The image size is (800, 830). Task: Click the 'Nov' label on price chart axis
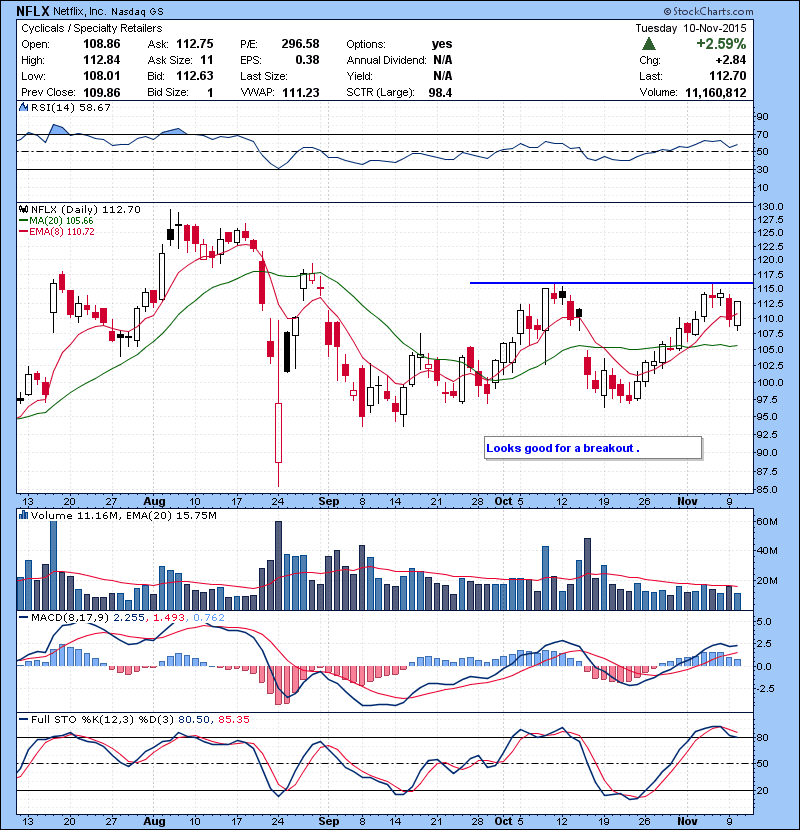tap(687, 501)
